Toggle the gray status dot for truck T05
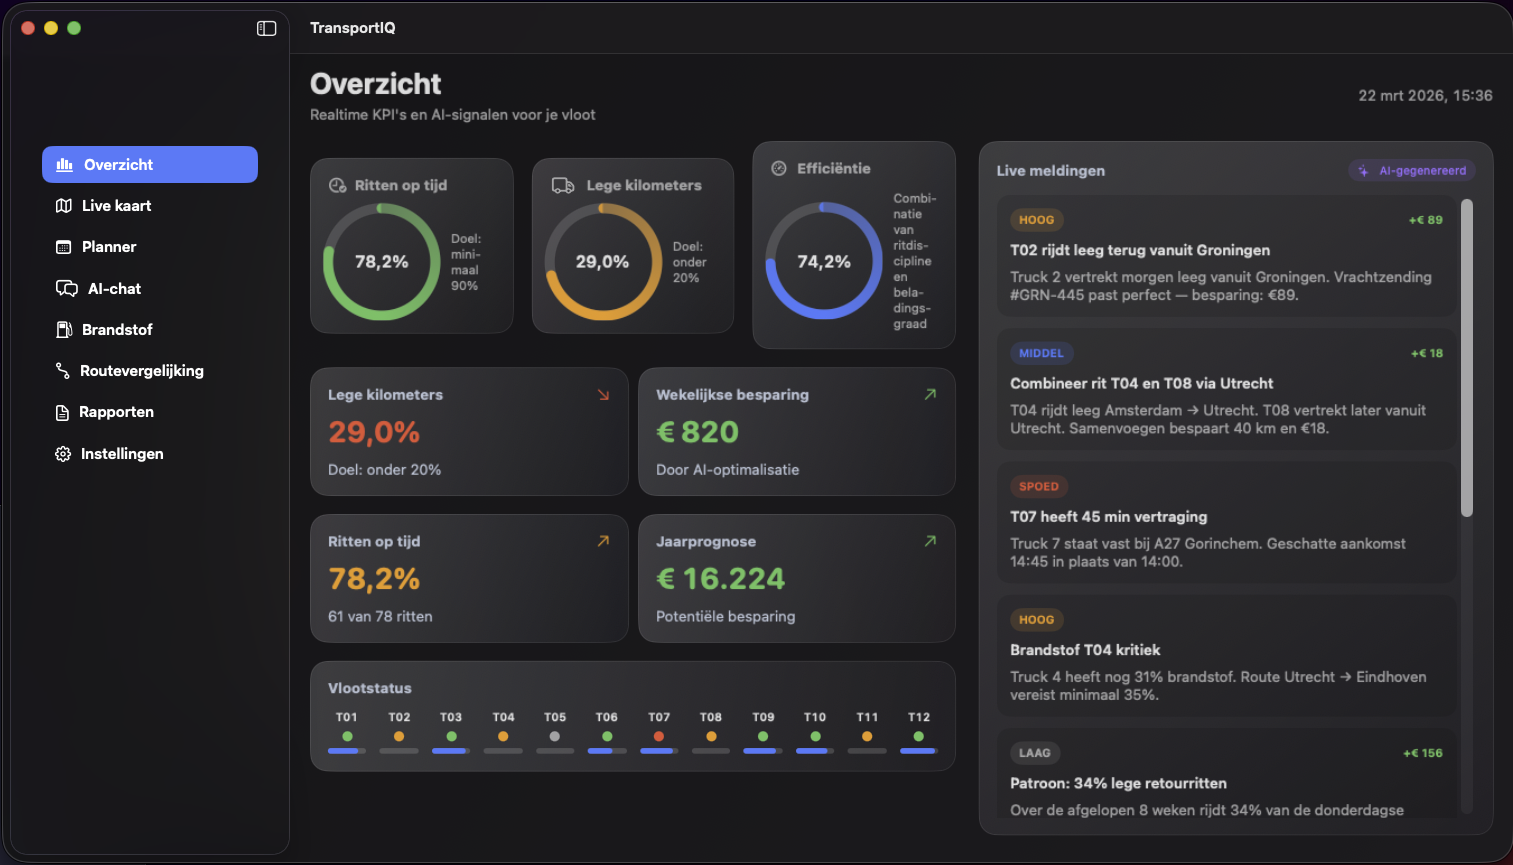The width and height of the screenshot is (1513, 865). (554, 735)
